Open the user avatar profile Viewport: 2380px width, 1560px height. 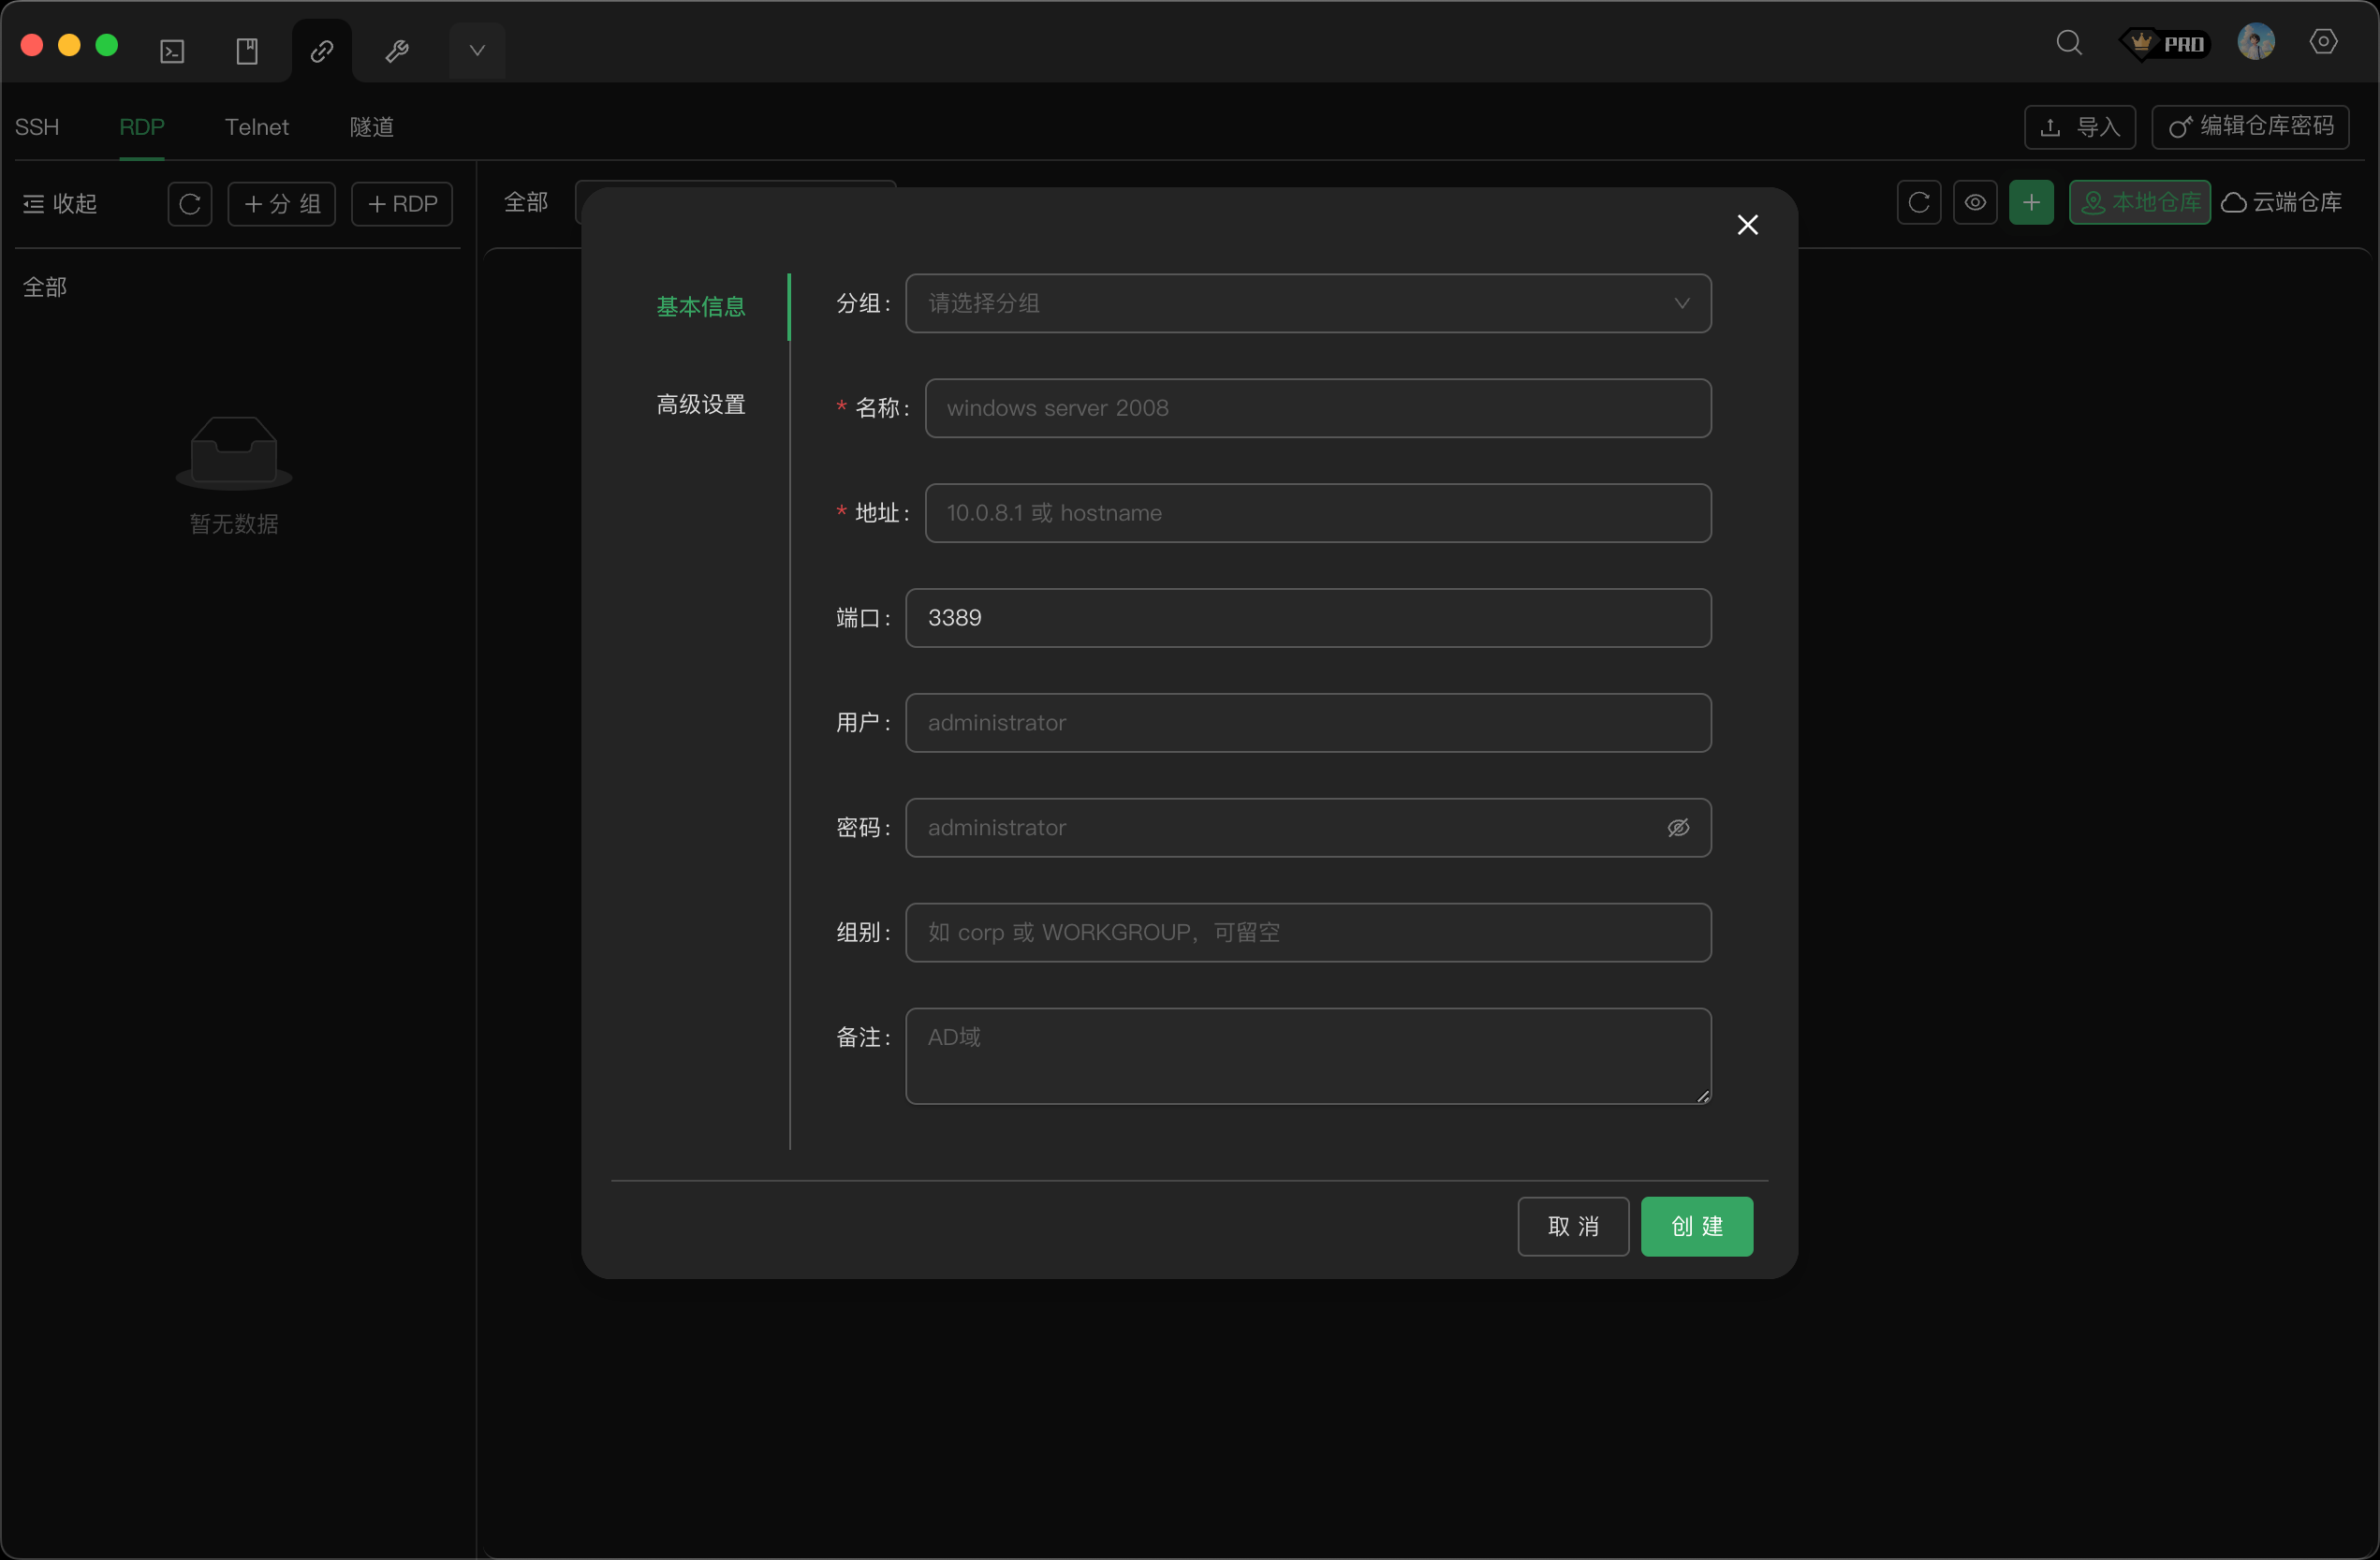point(2255,43)
